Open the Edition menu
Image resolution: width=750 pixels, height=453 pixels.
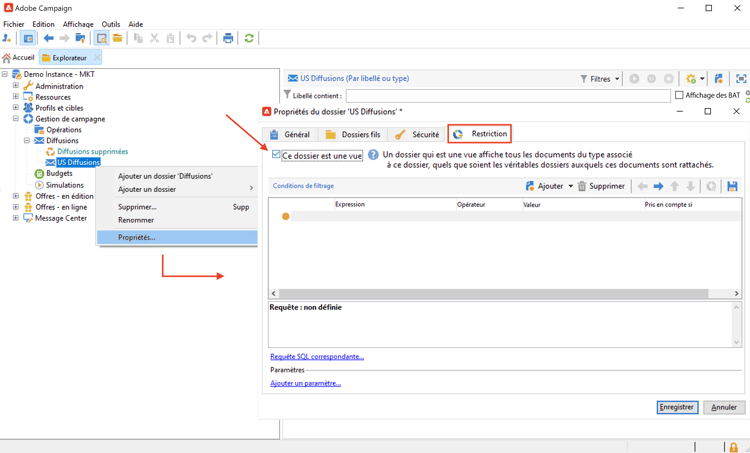click(44, 24)
